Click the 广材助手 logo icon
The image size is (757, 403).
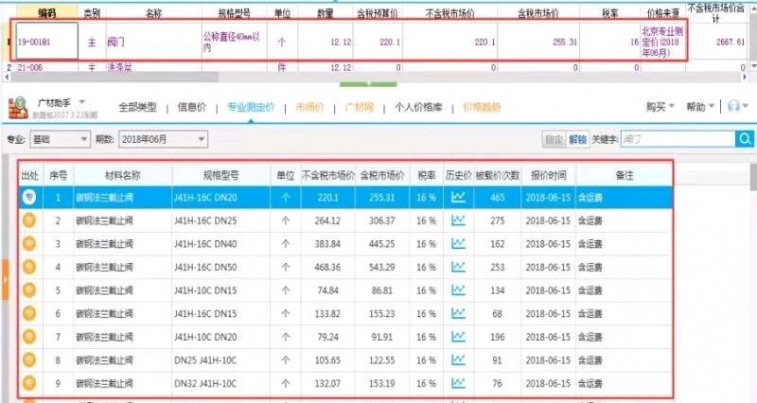pos(18,108)
